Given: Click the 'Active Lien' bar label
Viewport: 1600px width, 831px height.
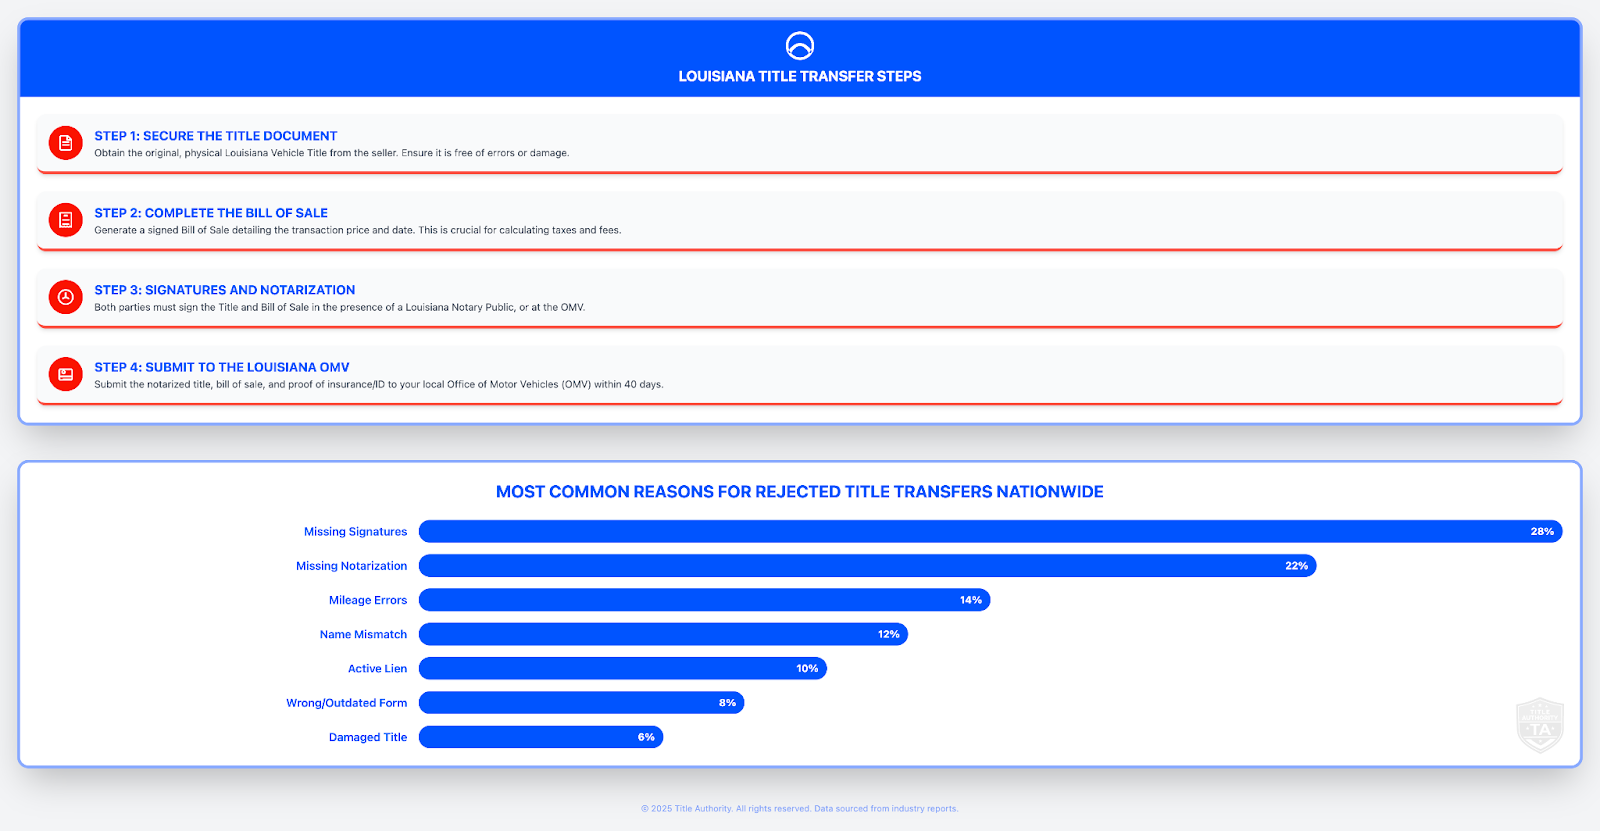Looking at the screenshot, I should click(x=378, y=669).
